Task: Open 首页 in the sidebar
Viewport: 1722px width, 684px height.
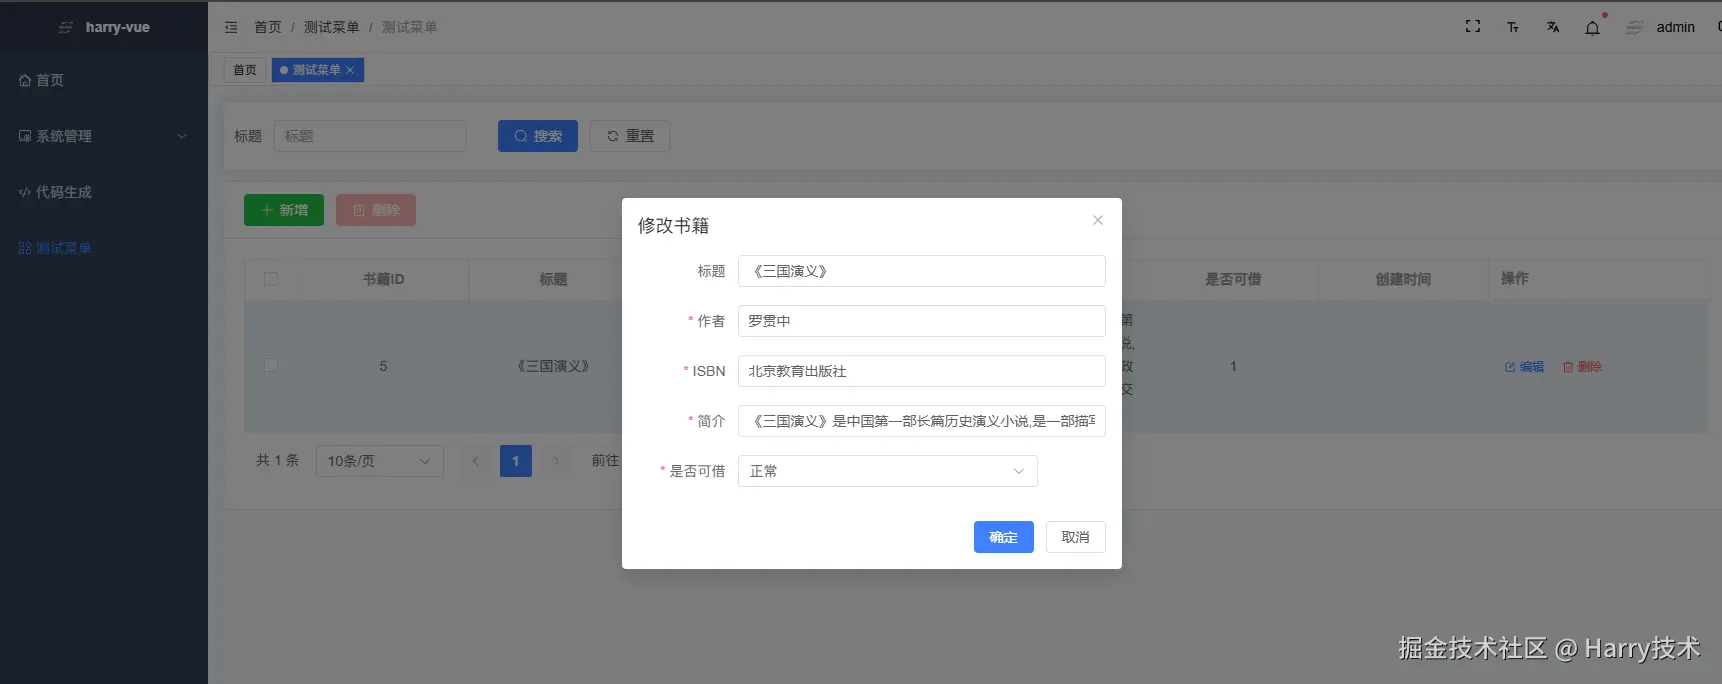Action: pos(104,80)
